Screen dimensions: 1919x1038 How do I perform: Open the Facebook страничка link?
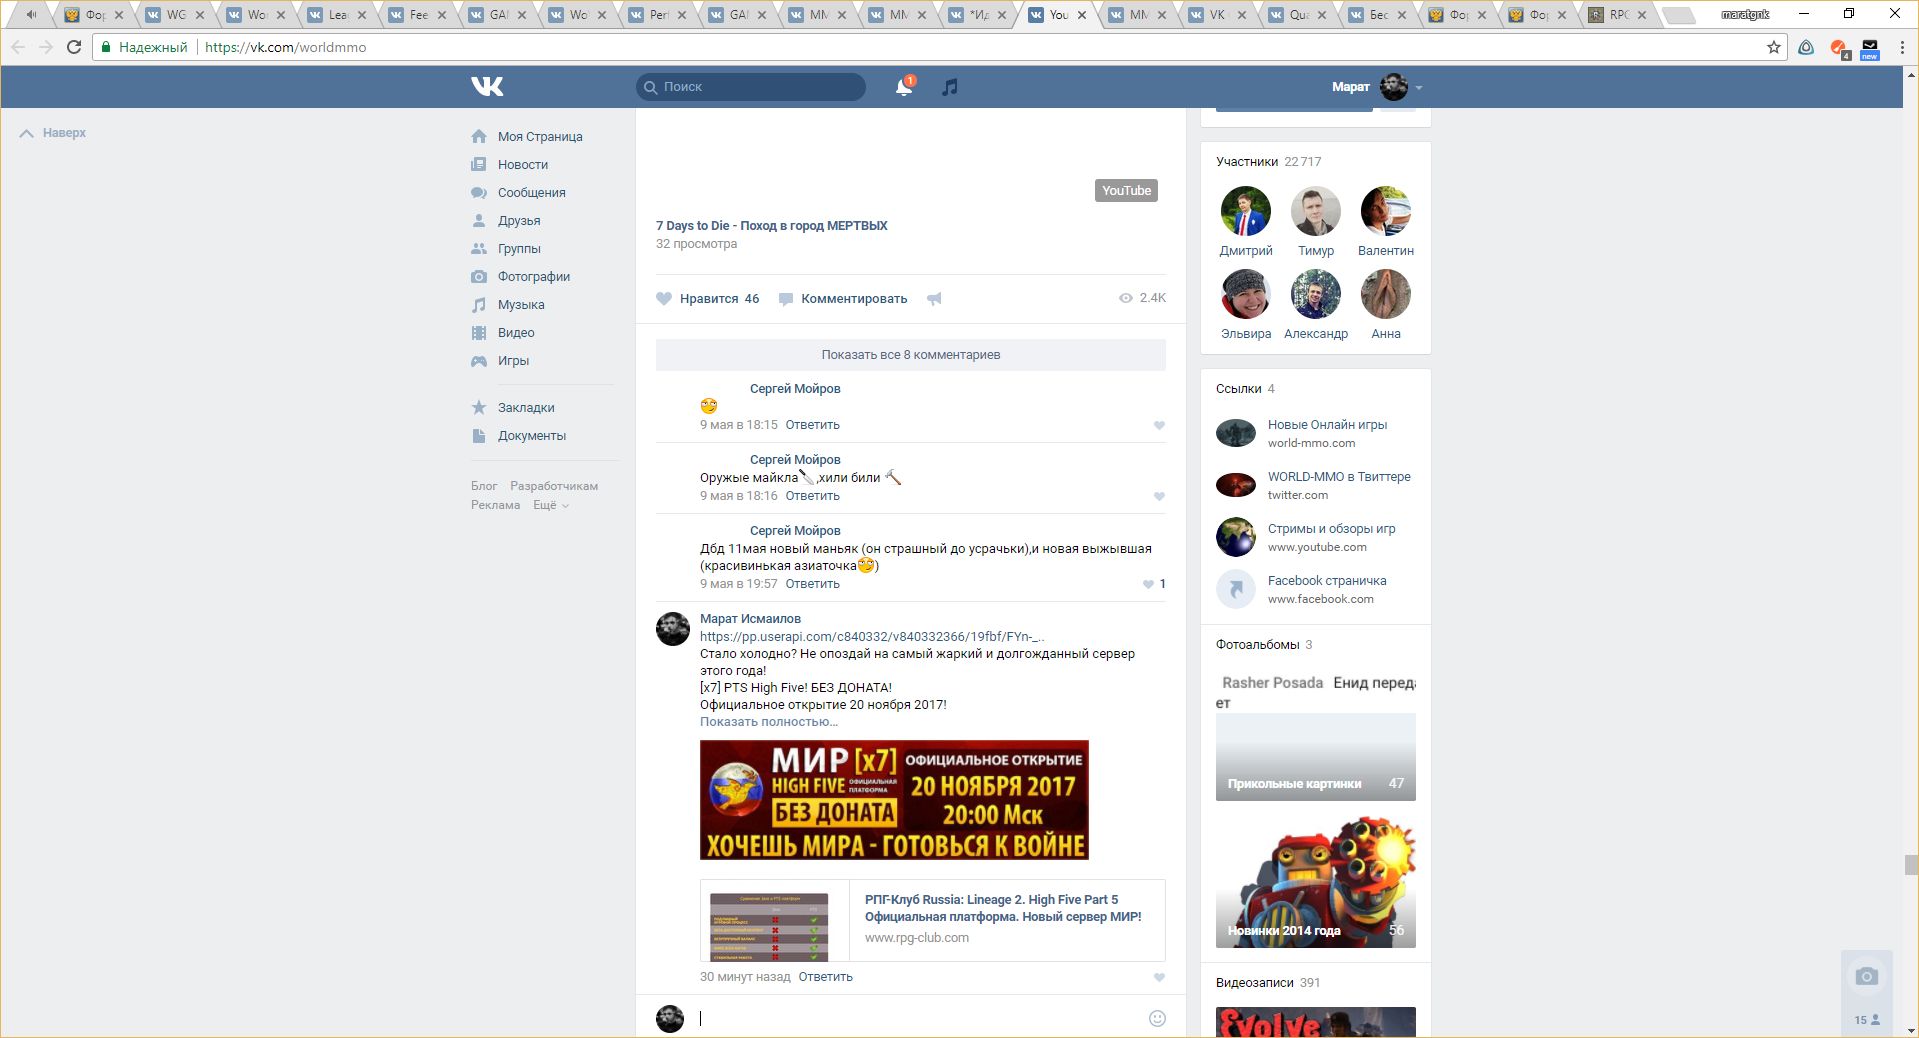[1327, 581]
